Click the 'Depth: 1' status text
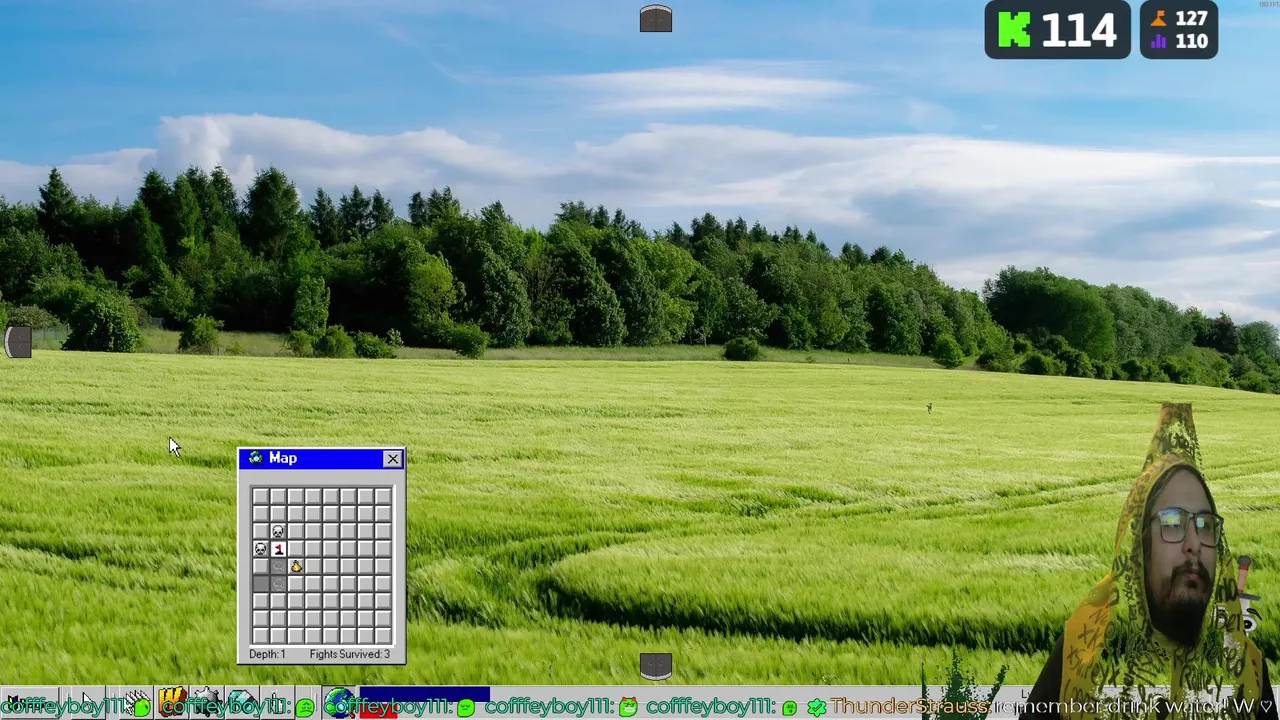This screenshot has height=720, width=1280. (267, 654)
